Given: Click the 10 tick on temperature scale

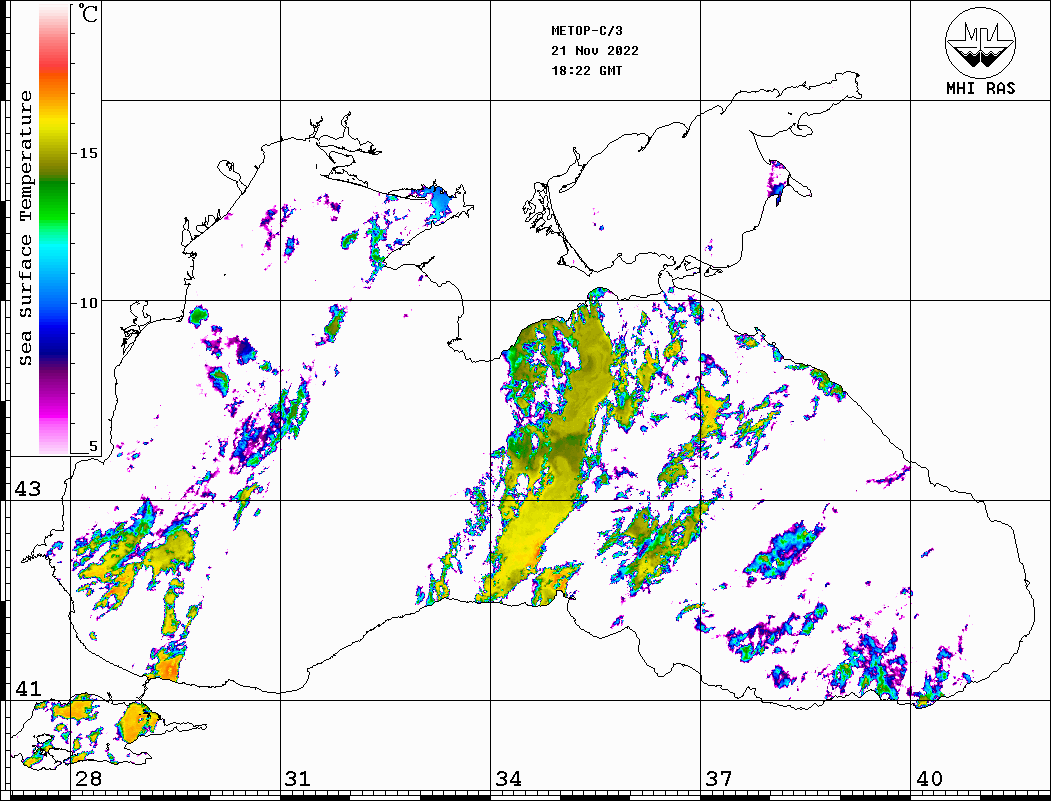Looking at the screenshot, I should coord(88,303).
